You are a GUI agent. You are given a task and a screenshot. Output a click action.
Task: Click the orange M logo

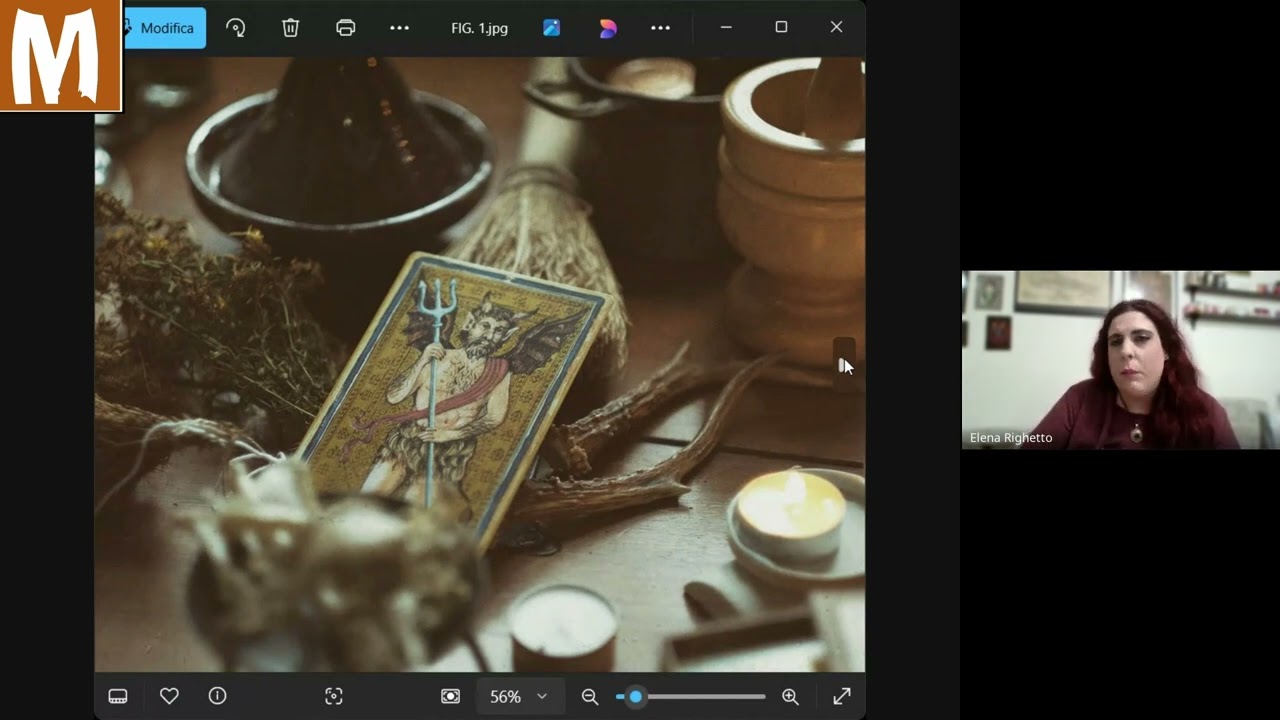point(60,55)
